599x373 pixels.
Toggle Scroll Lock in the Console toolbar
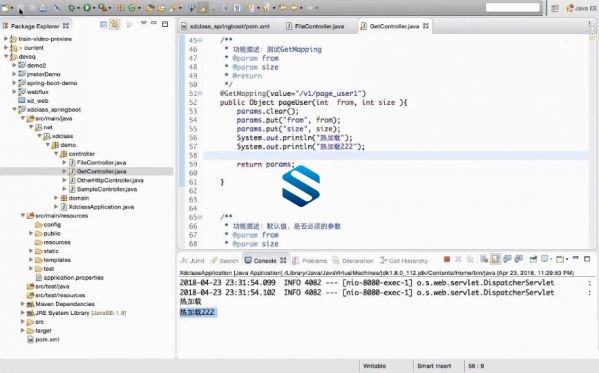tap(495, 259)
